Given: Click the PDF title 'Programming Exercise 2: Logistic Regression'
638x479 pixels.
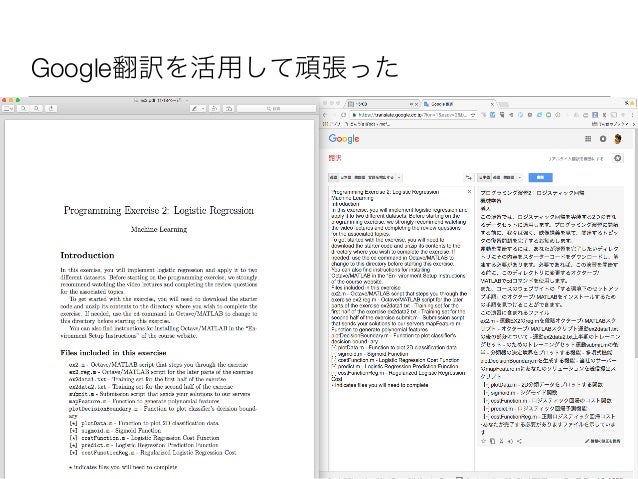Looking at the screenshot, I should (159, 210).
